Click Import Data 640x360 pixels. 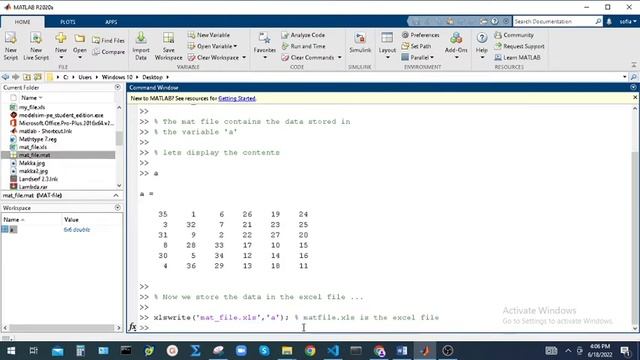tap(141, 46)
